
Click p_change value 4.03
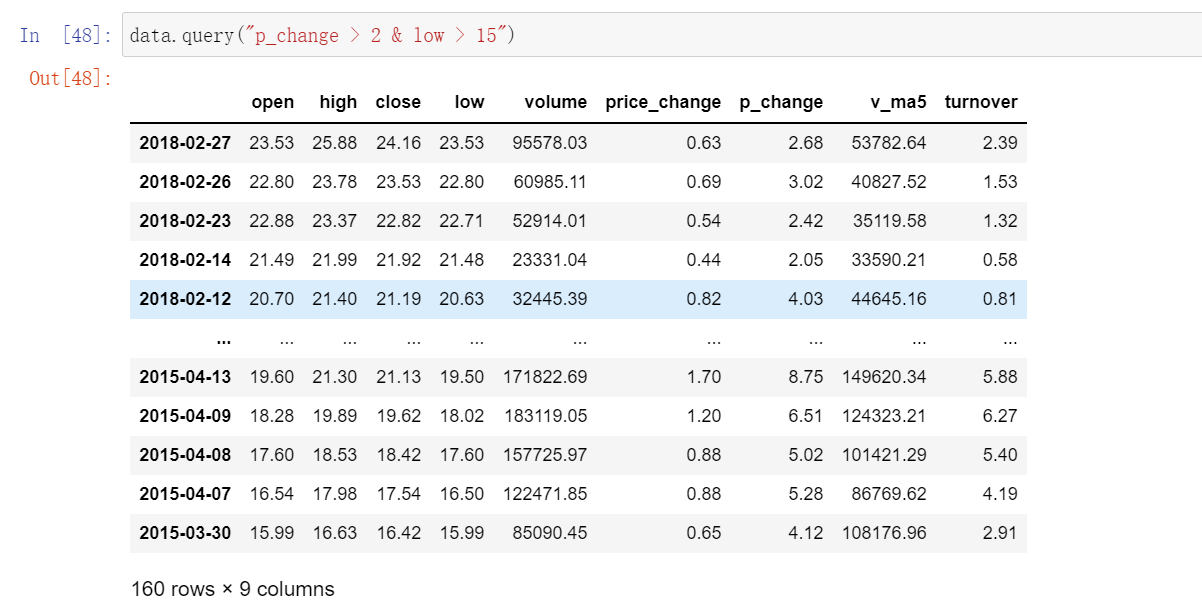806,299
